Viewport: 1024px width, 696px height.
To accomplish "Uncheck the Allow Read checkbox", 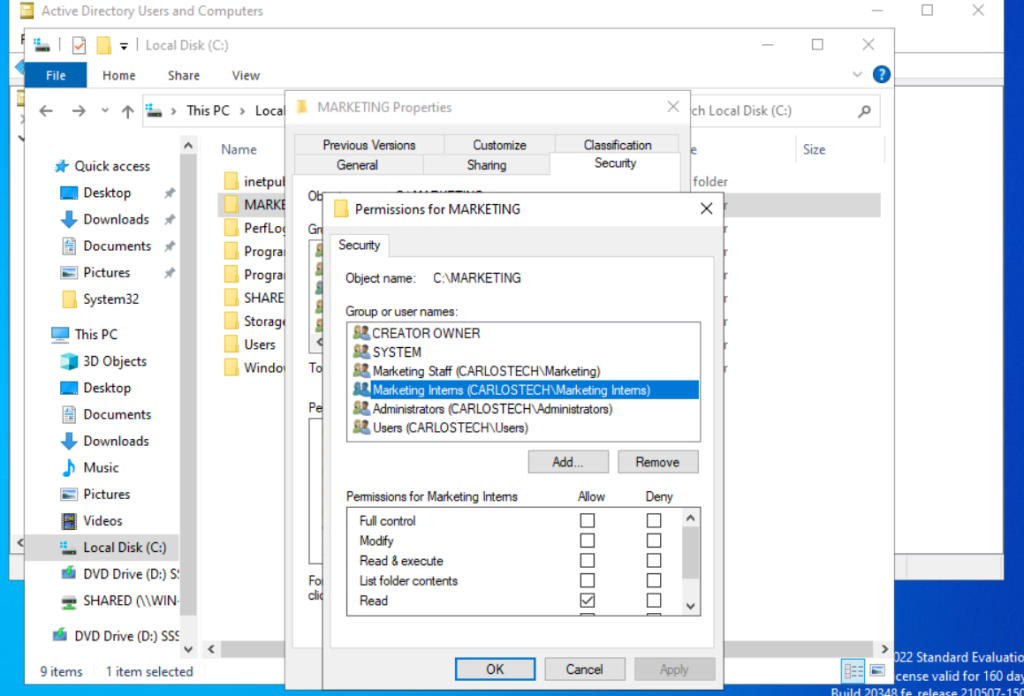I will (587, 601).
